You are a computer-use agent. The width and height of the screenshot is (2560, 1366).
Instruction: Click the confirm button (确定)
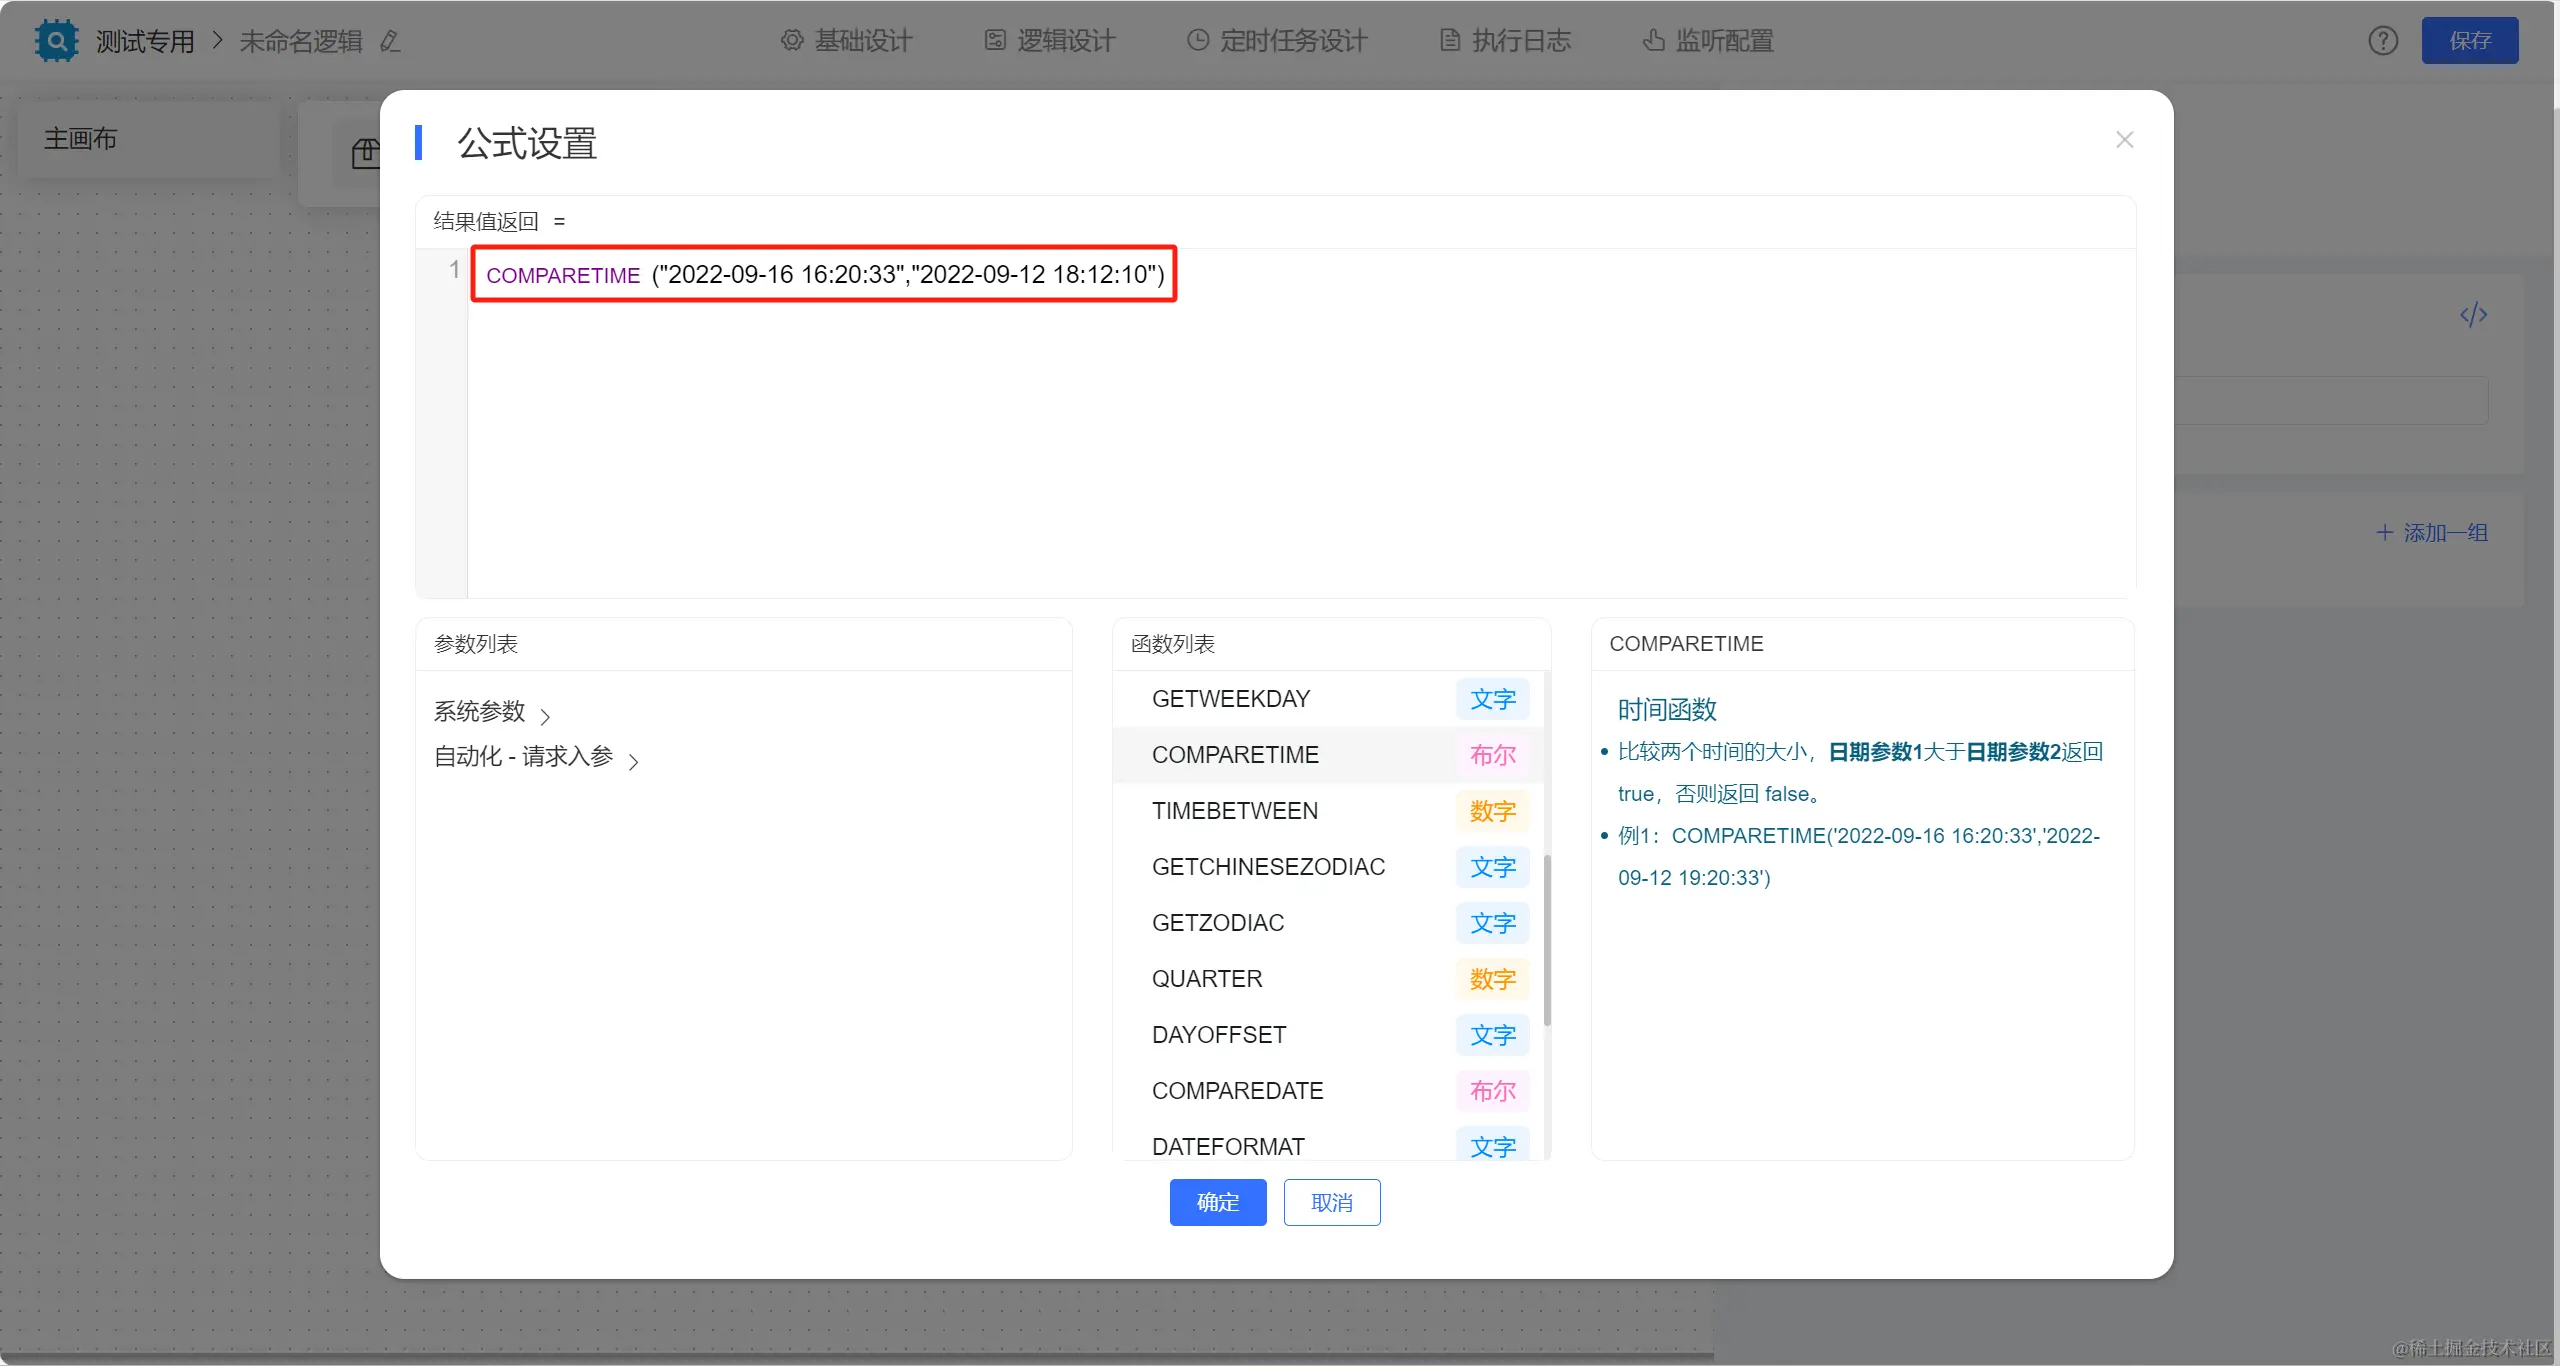click(1217, 1202)
